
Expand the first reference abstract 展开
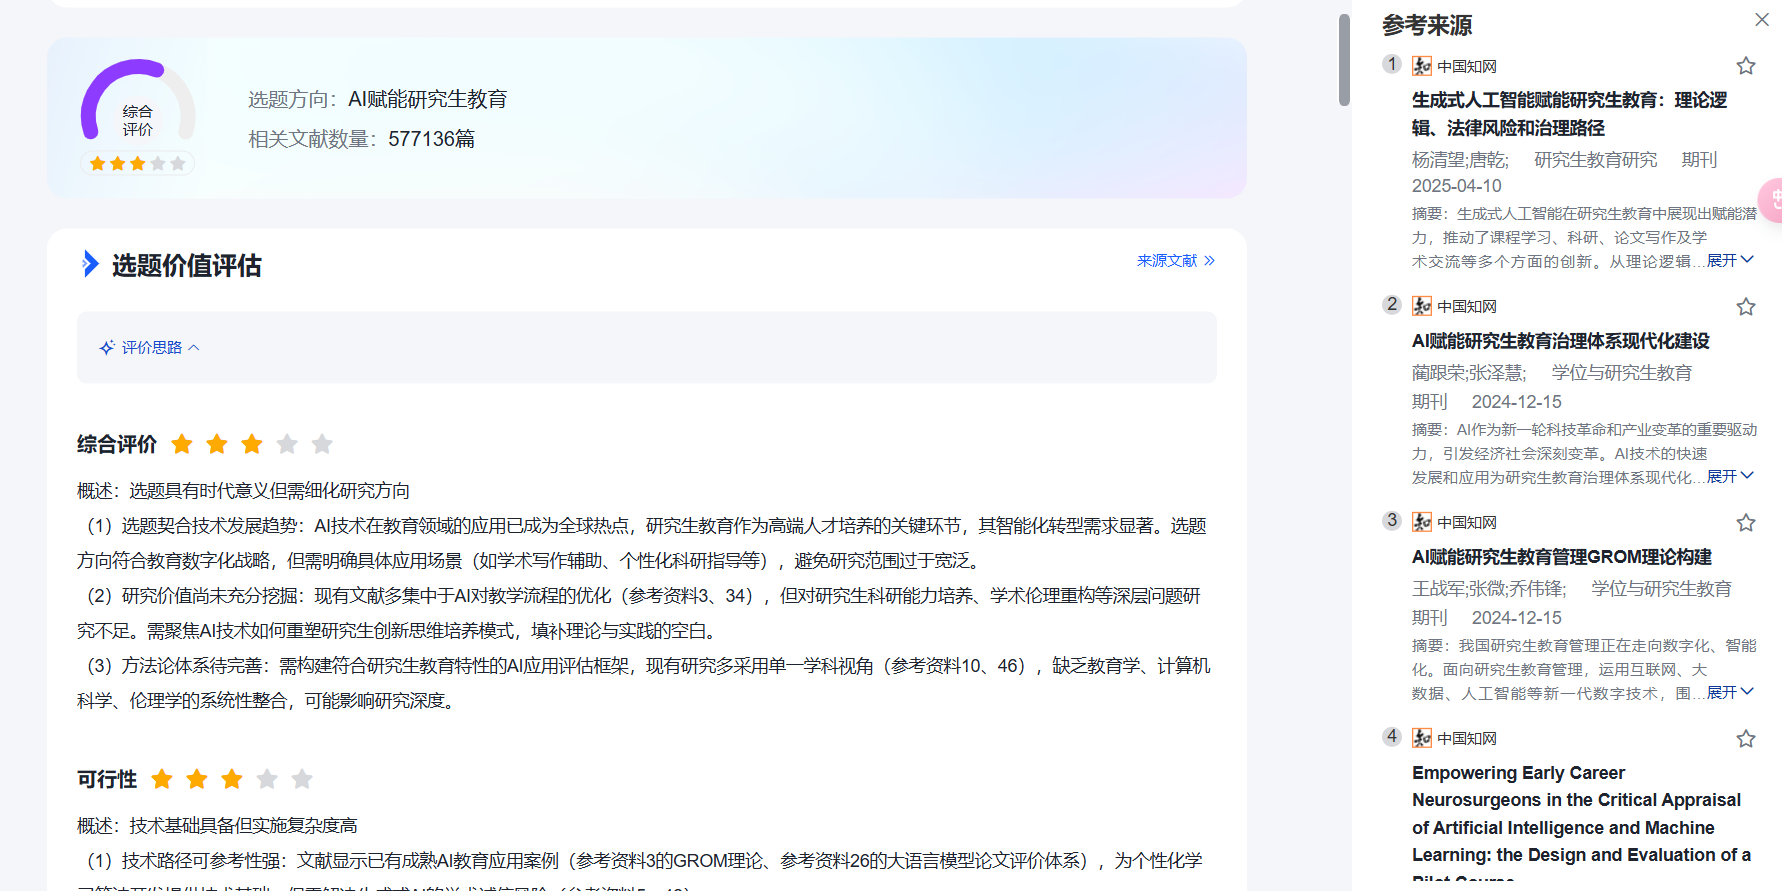(x=1730, y=261)
